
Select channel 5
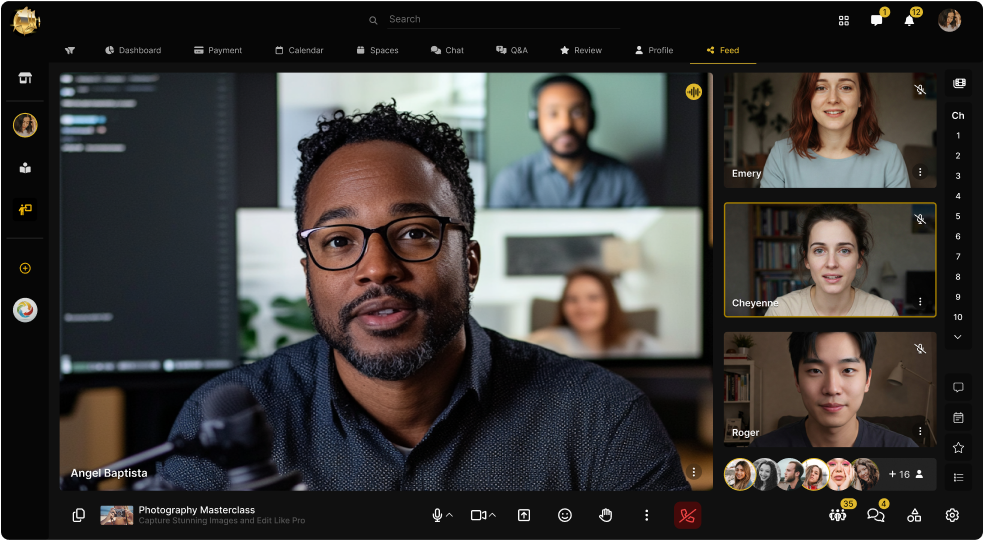958,216
